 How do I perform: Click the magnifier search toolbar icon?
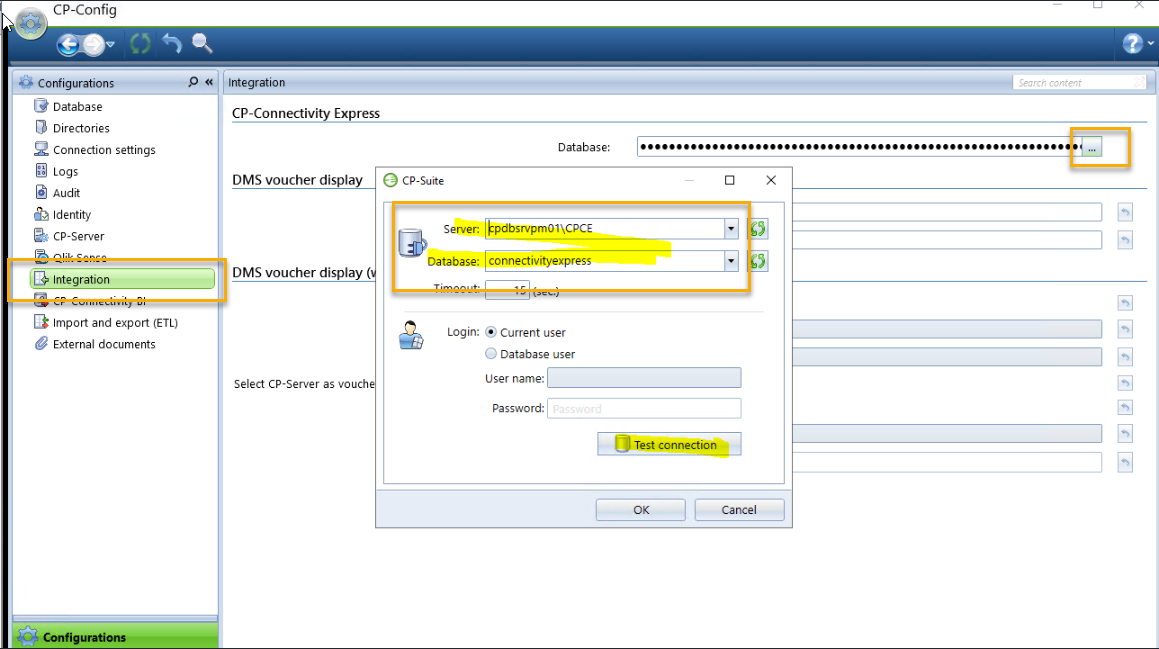202,43
